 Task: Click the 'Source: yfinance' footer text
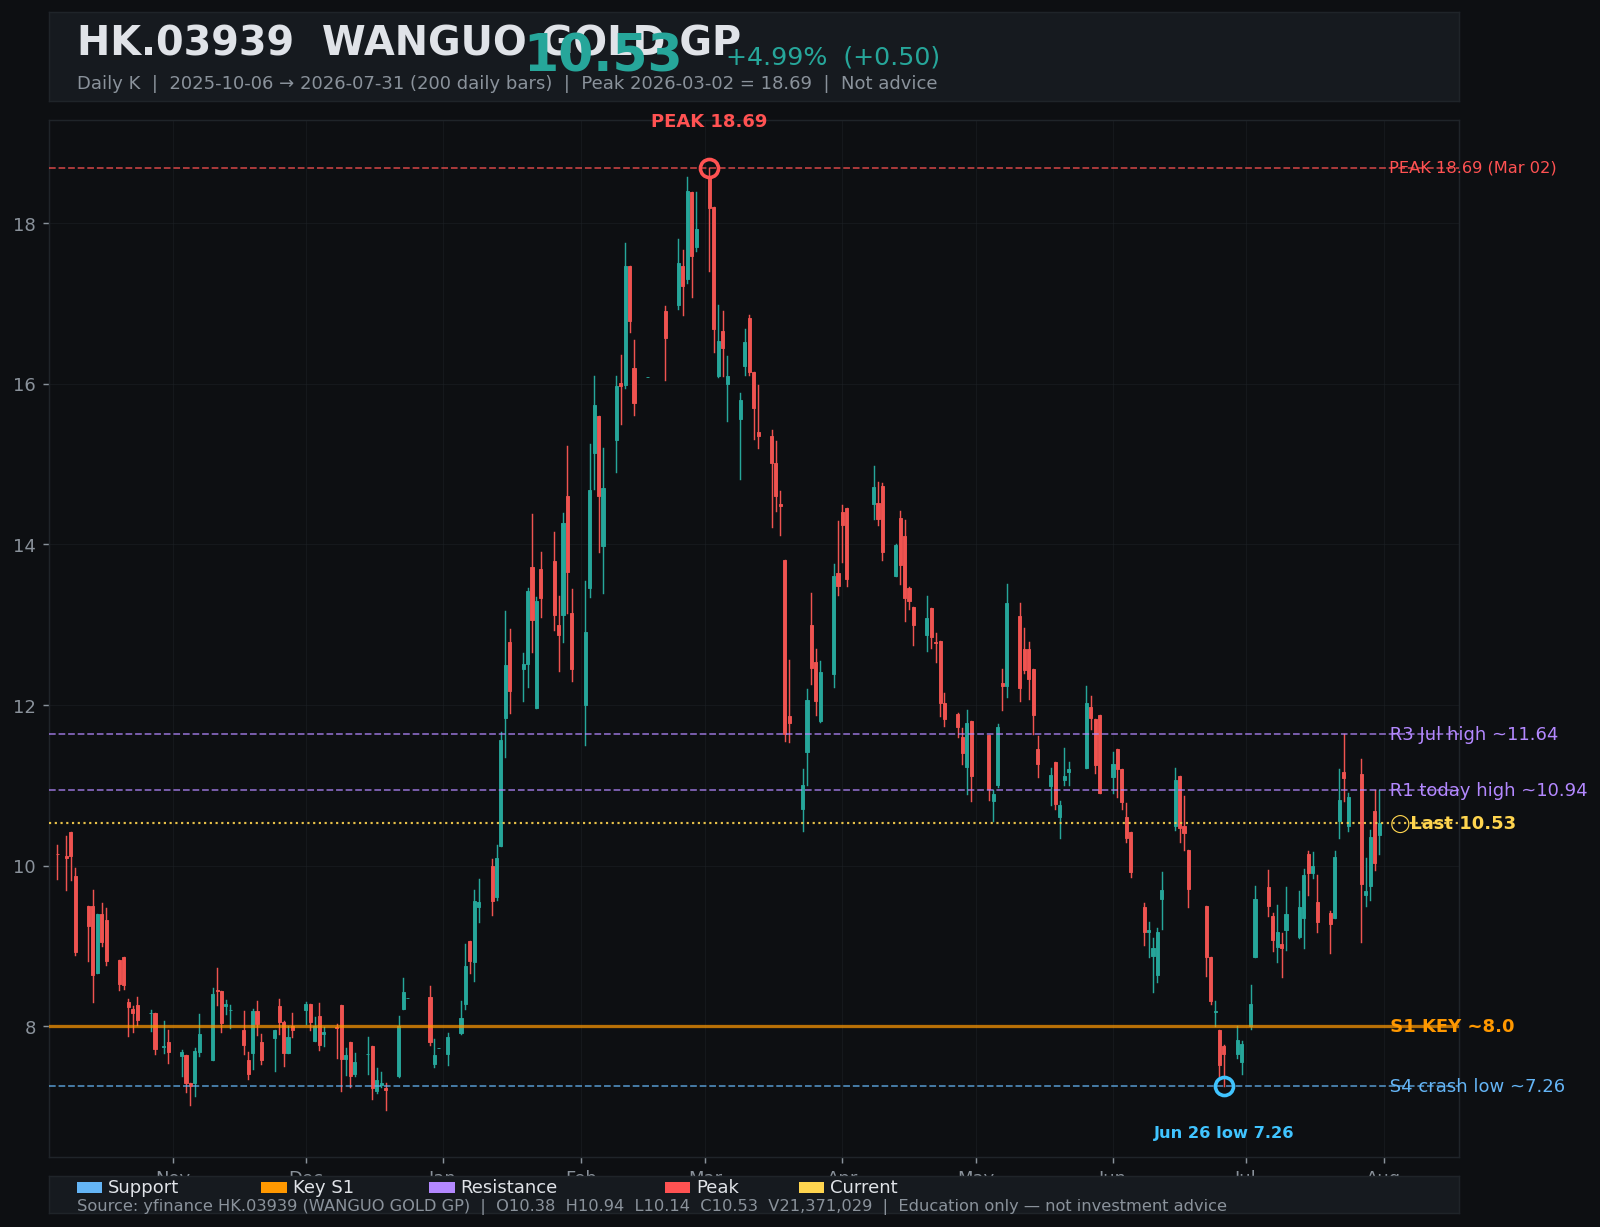tap(652, 1206)
